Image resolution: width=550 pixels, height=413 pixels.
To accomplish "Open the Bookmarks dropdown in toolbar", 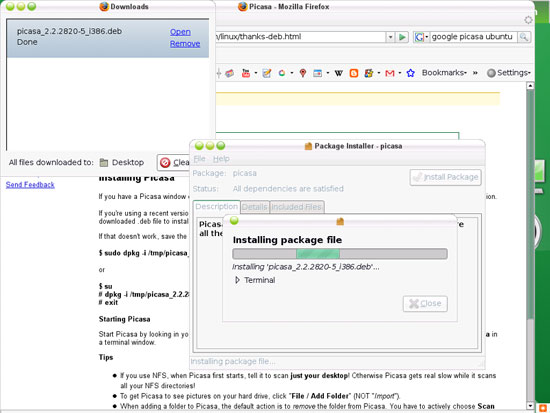I will pos(444,73).
